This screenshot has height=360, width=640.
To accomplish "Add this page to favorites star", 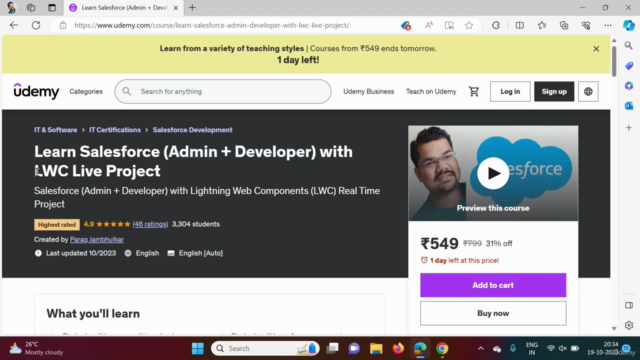I will click(x=469, y=25).
